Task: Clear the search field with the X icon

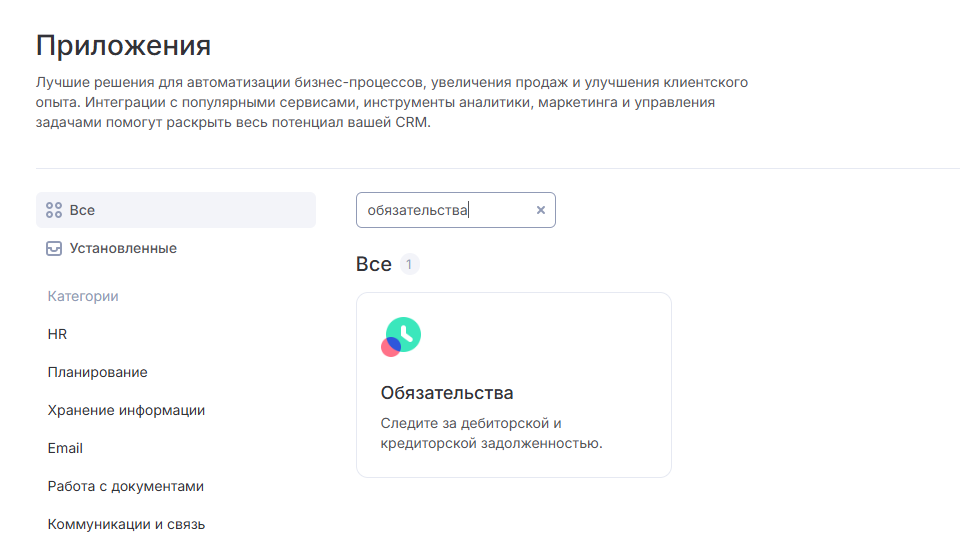Action: coord(541,210)
